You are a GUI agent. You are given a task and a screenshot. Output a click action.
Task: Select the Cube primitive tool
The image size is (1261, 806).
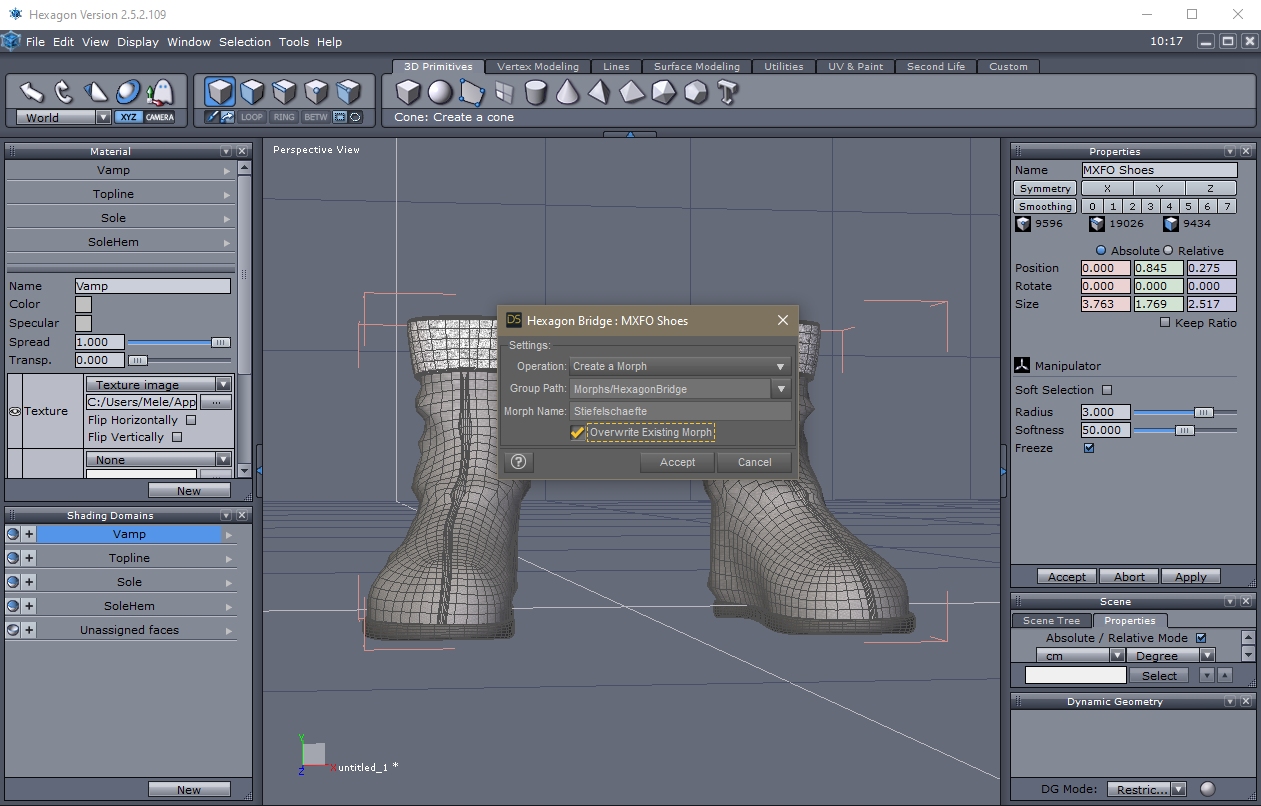pos(408,93)
